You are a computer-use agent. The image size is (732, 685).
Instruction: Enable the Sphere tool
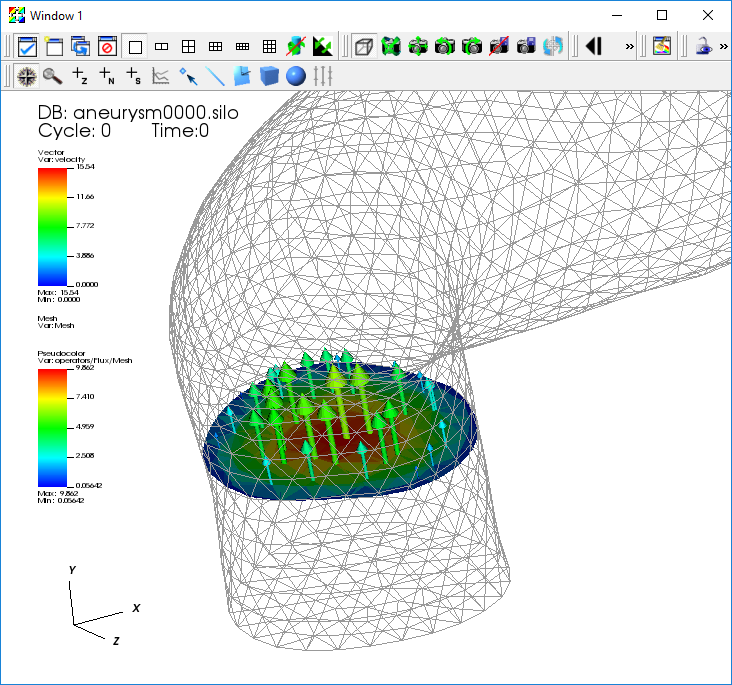click(x=296, y=76)
